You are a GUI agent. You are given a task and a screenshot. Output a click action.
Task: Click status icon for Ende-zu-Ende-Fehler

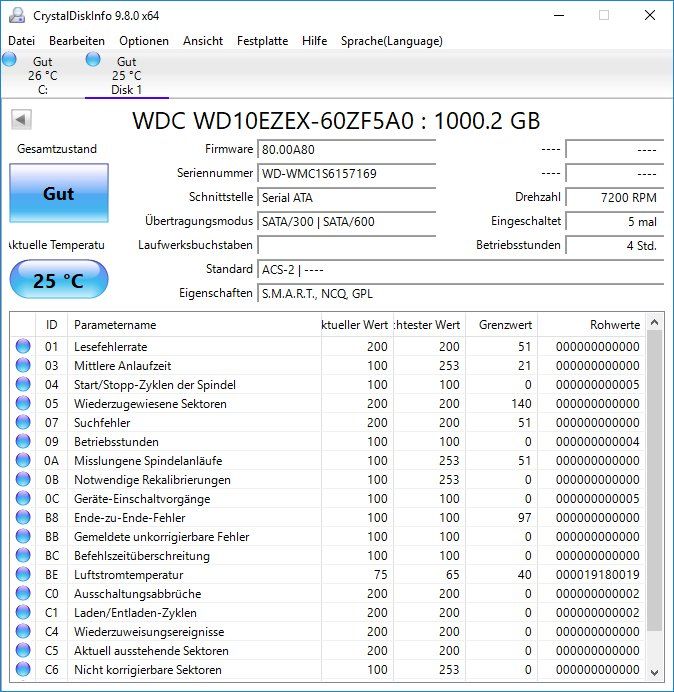click(x=23, y=517)
